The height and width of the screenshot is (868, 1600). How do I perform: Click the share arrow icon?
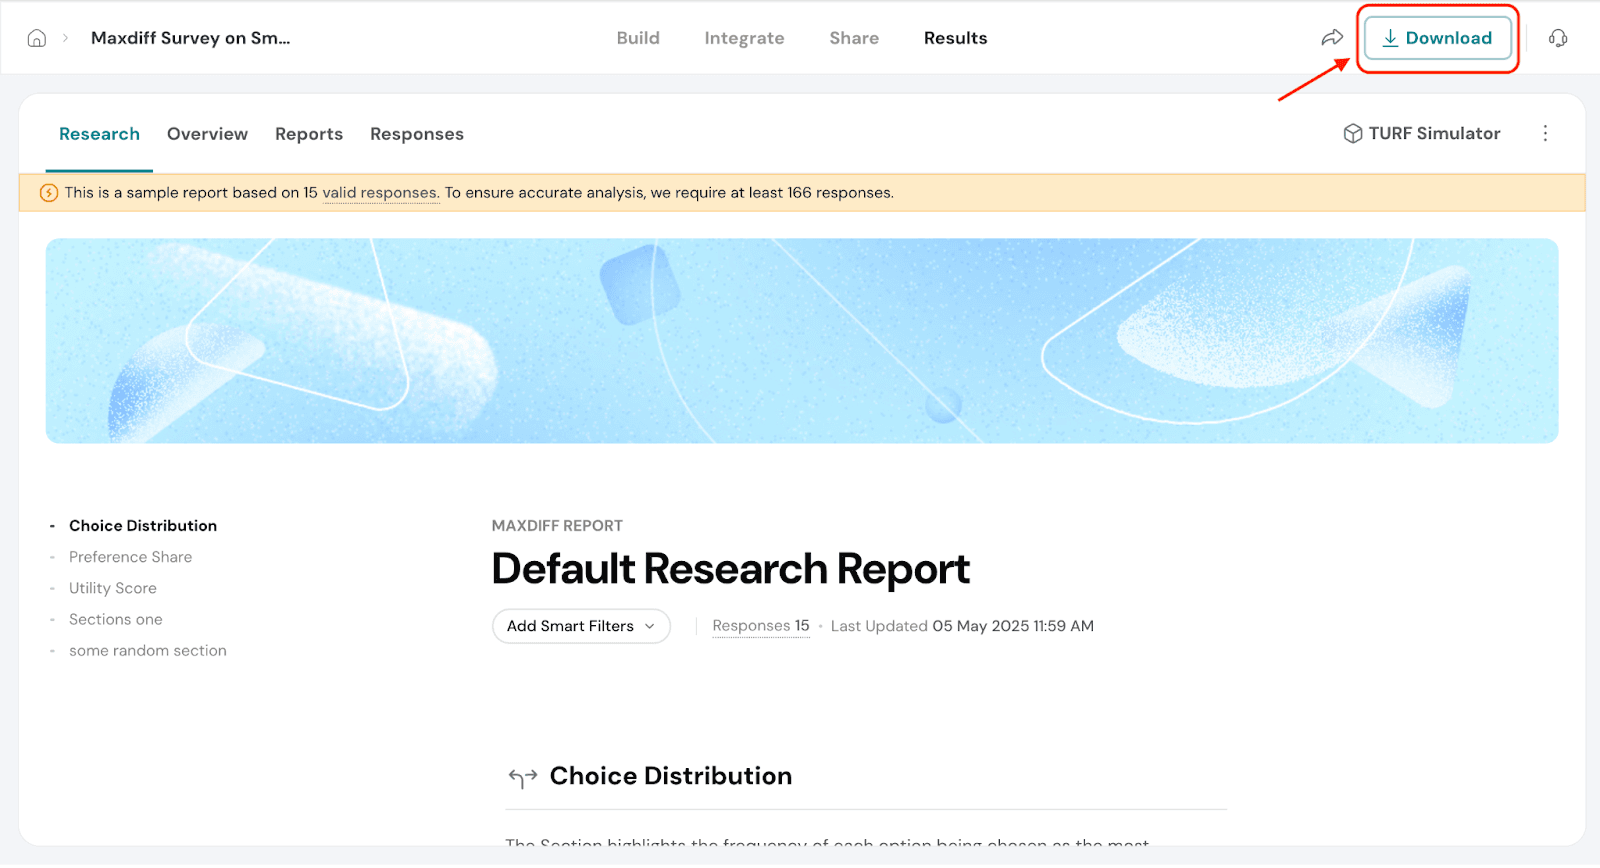pos(1332,38)
